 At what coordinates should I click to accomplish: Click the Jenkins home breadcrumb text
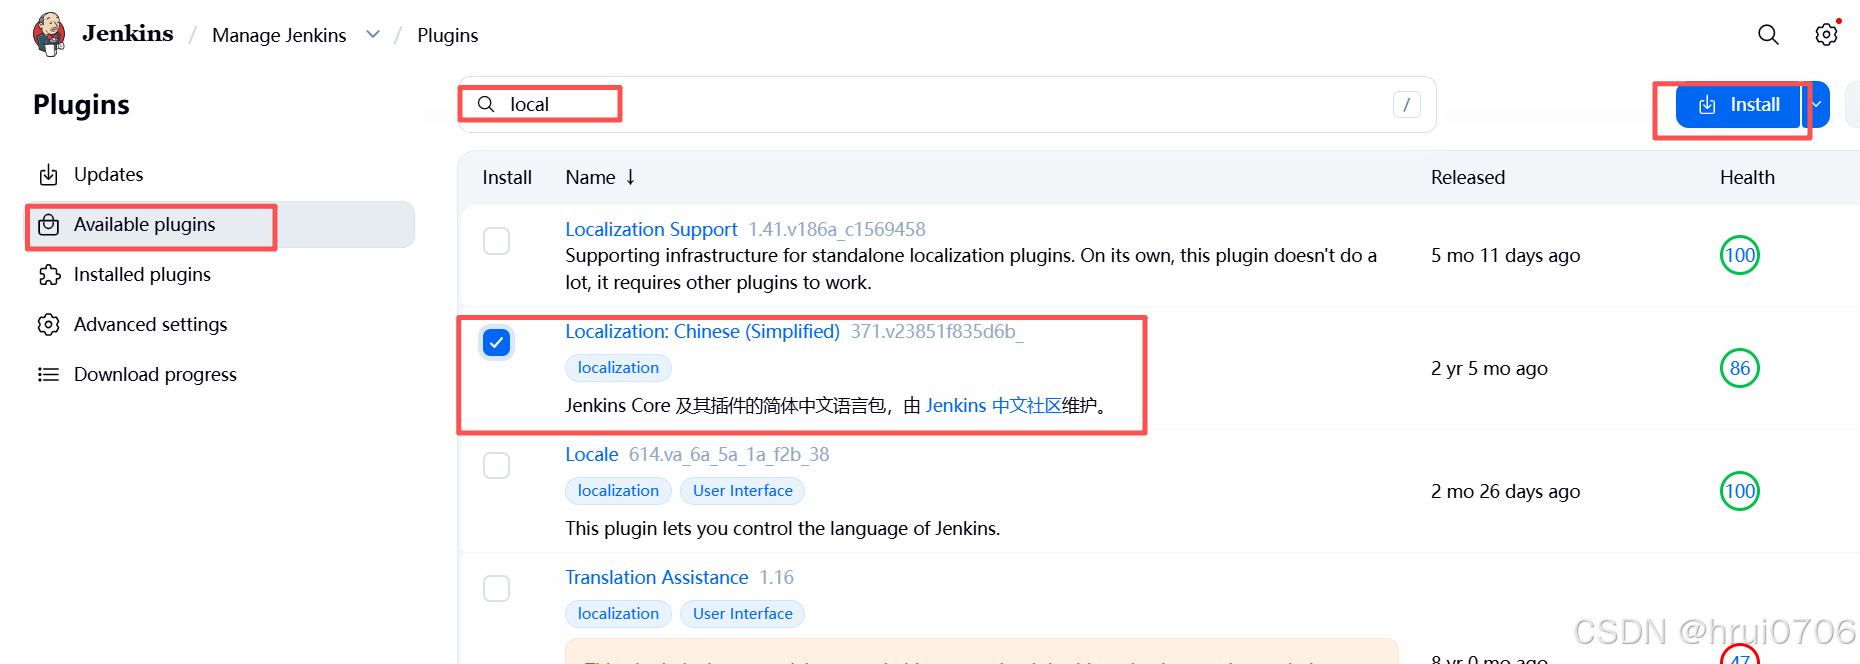pos(128,34)
